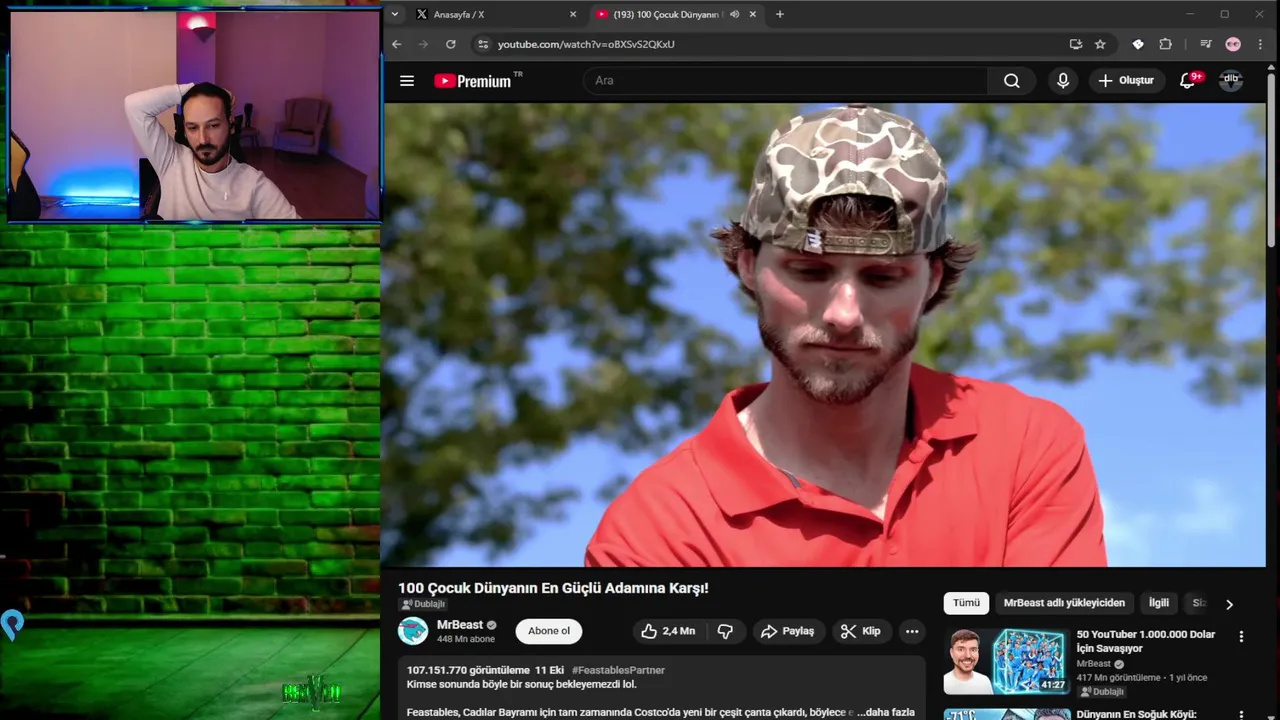Open YouTube notifications bell

point(1188,81)
